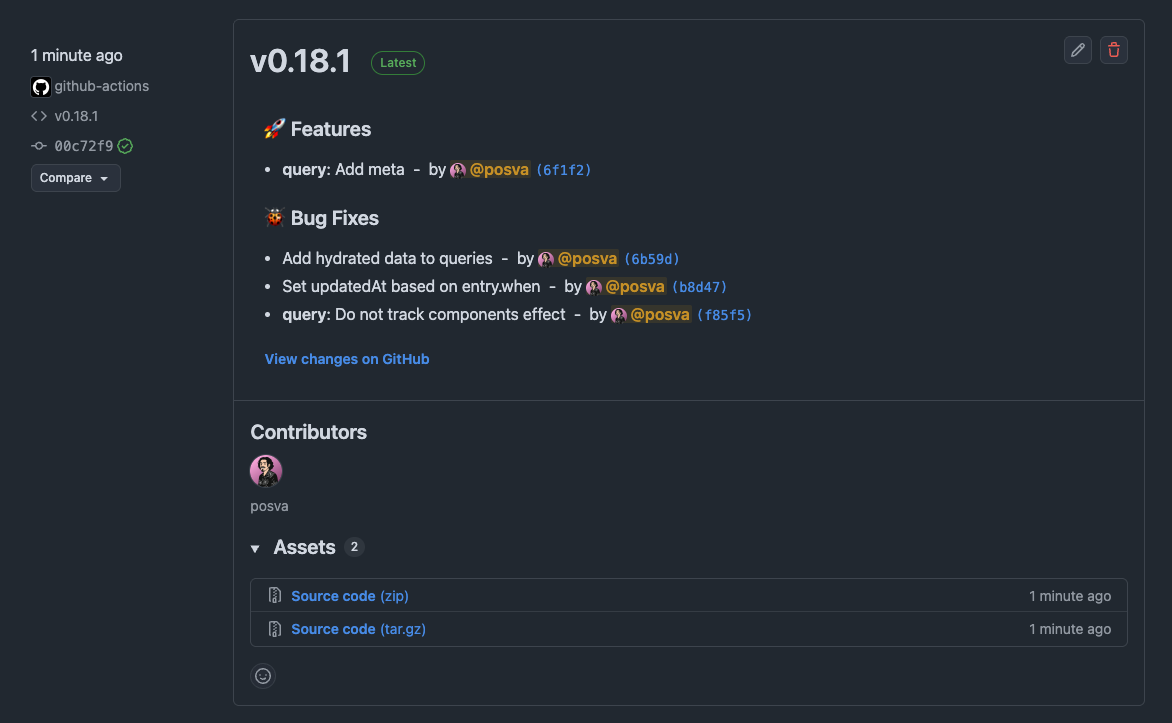Download Source code (zip)
This screenshot has height=723, width=1172.
pyautogui.click(x=350, y=596)
